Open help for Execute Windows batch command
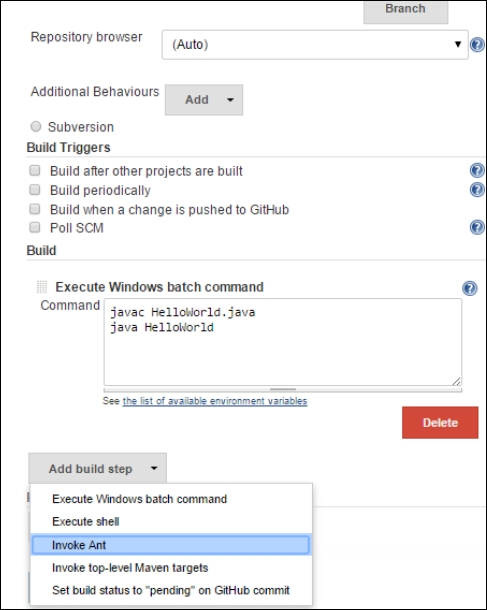Viewport: 487px width, 610px height. 470,288
